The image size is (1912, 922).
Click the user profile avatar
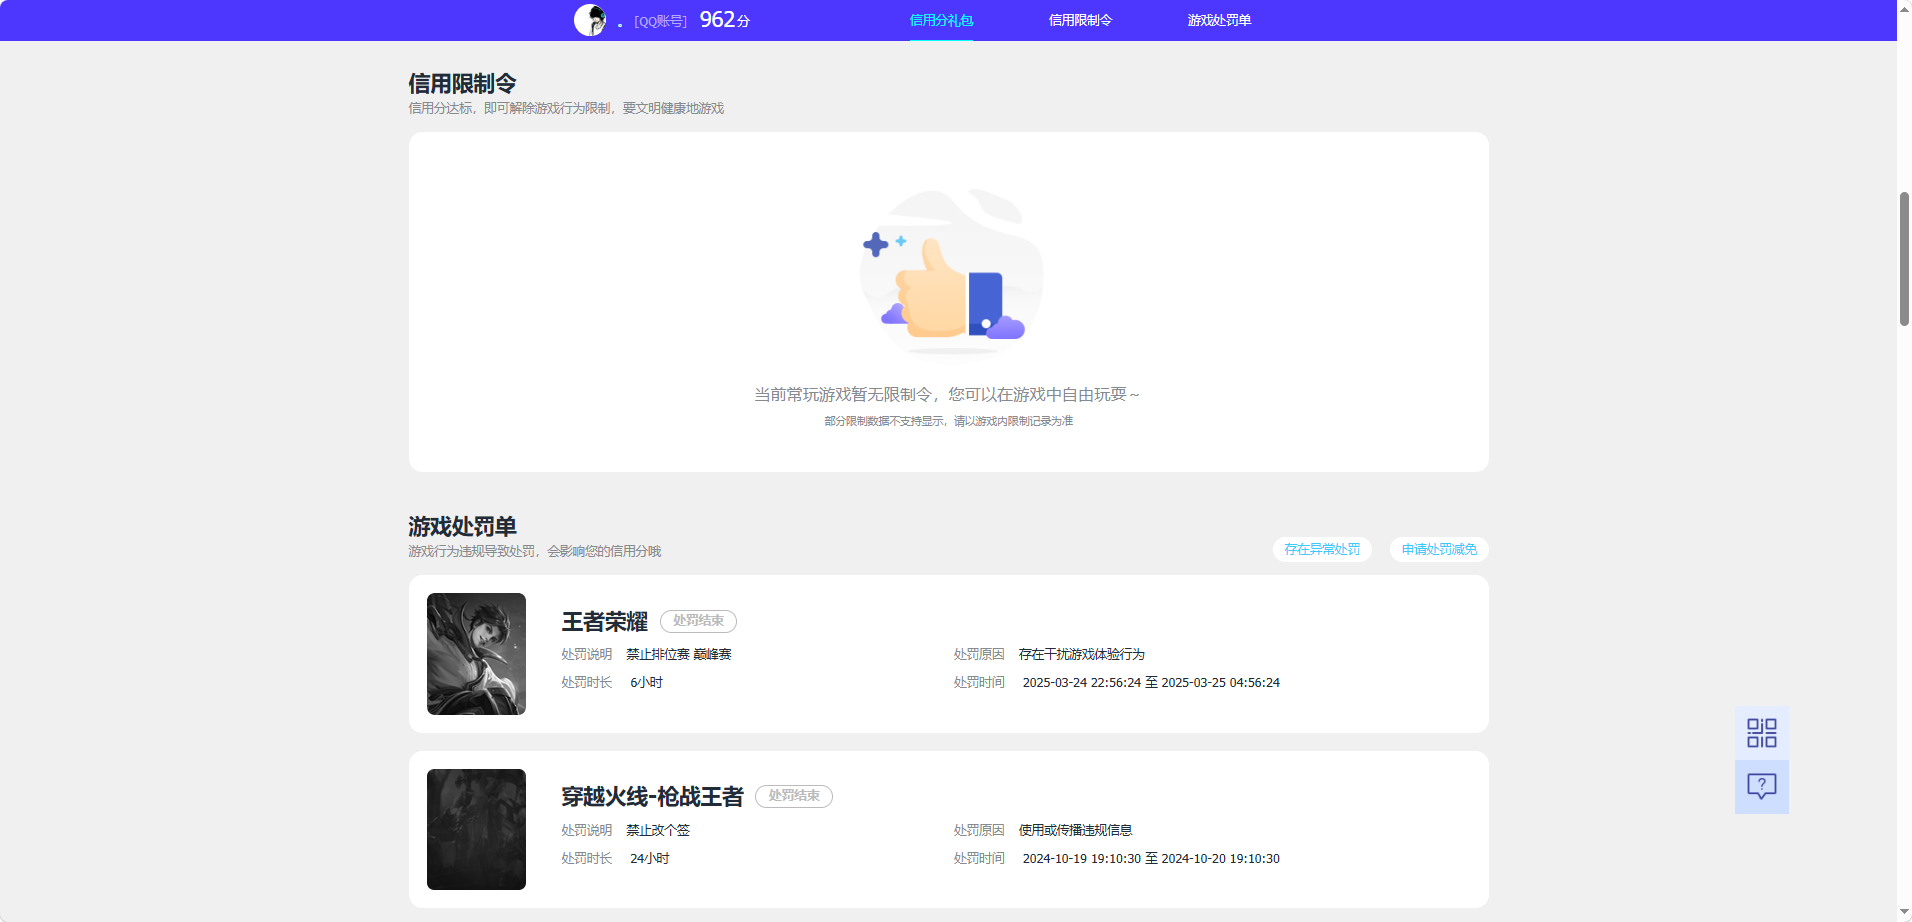pos(592,19)
